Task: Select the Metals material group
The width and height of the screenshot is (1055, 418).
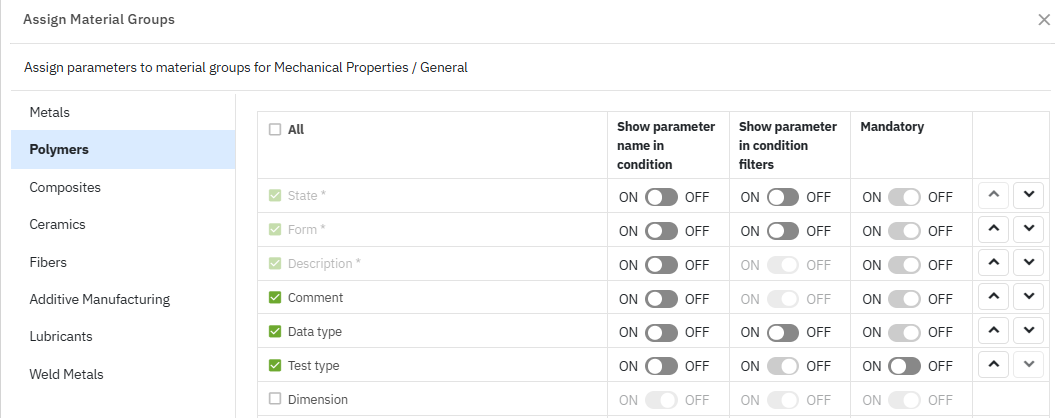Action: point(49,112)
